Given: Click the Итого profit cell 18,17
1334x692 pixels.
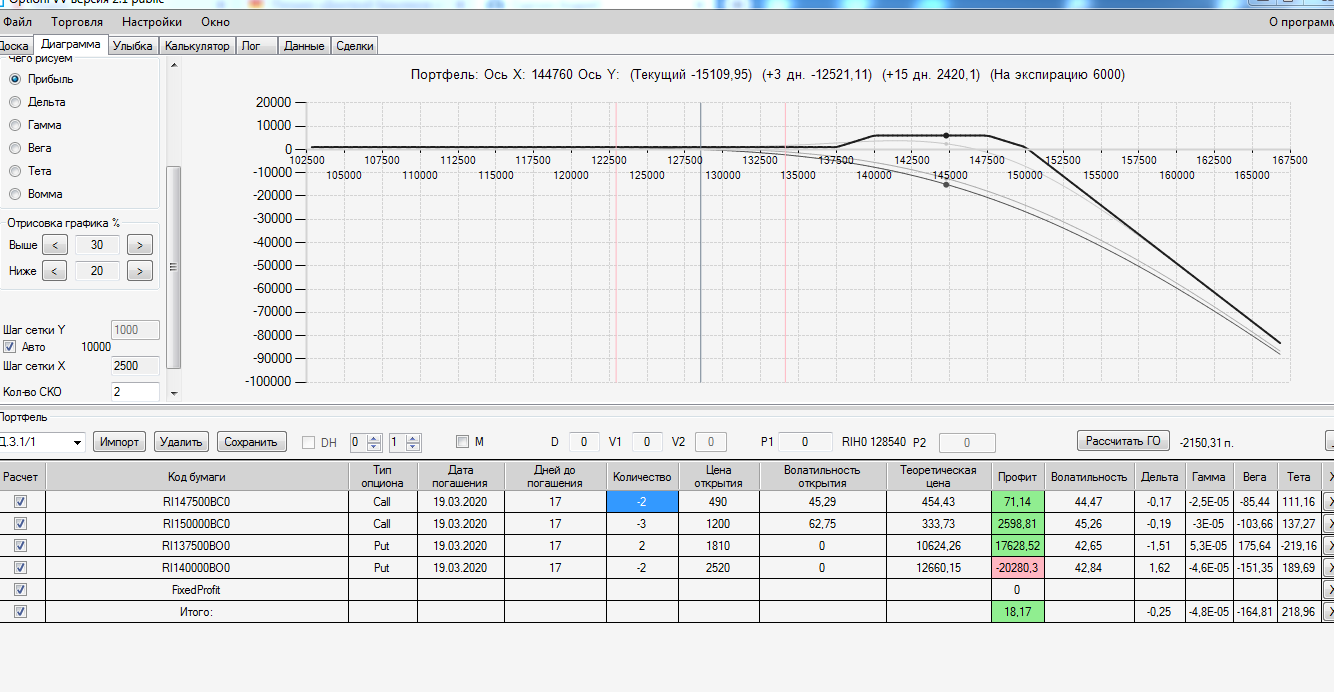Looking at the screenshot, I should [x=1017, y=612].
